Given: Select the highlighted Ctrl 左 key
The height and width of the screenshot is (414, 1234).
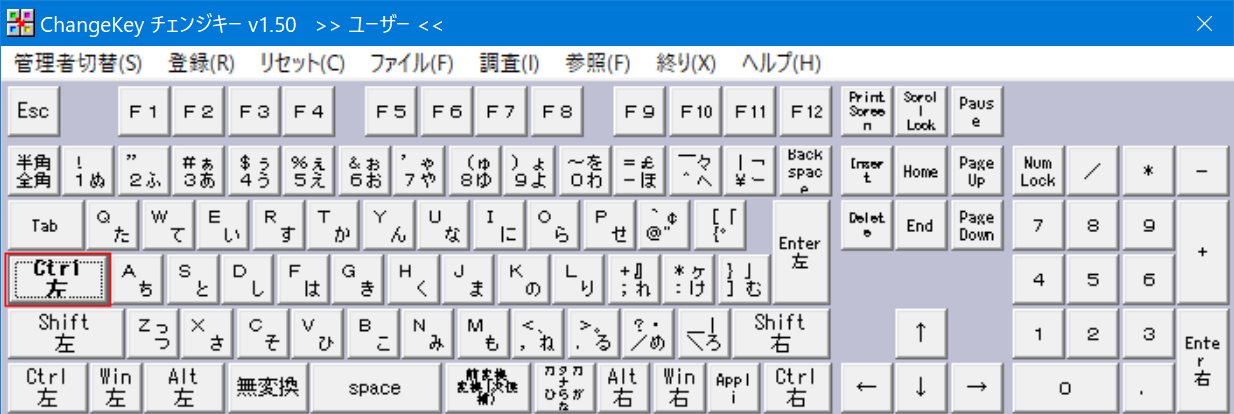Looking at the screenshot, I should point(56,278).
